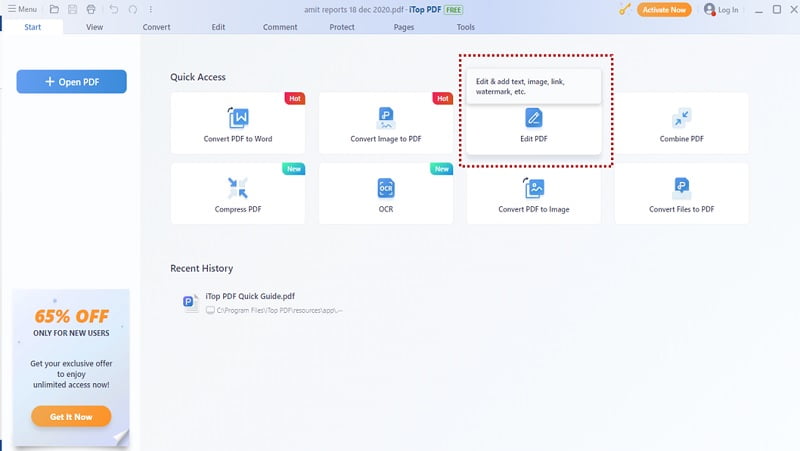The width and height of the screenshot is (800, 451).
Task: Click the Convert Image to PDF label
Action: pyautogui.click(x=386, y=139)
